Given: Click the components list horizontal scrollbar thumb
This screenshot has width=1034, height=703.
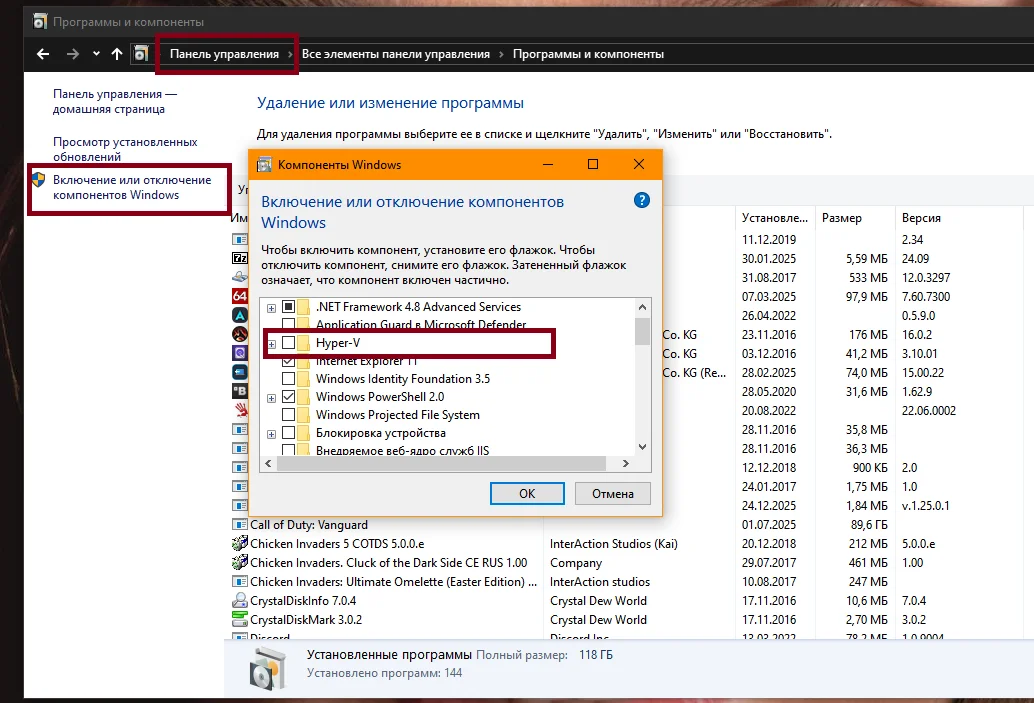Looking at the screenshot, I should 441,464.
